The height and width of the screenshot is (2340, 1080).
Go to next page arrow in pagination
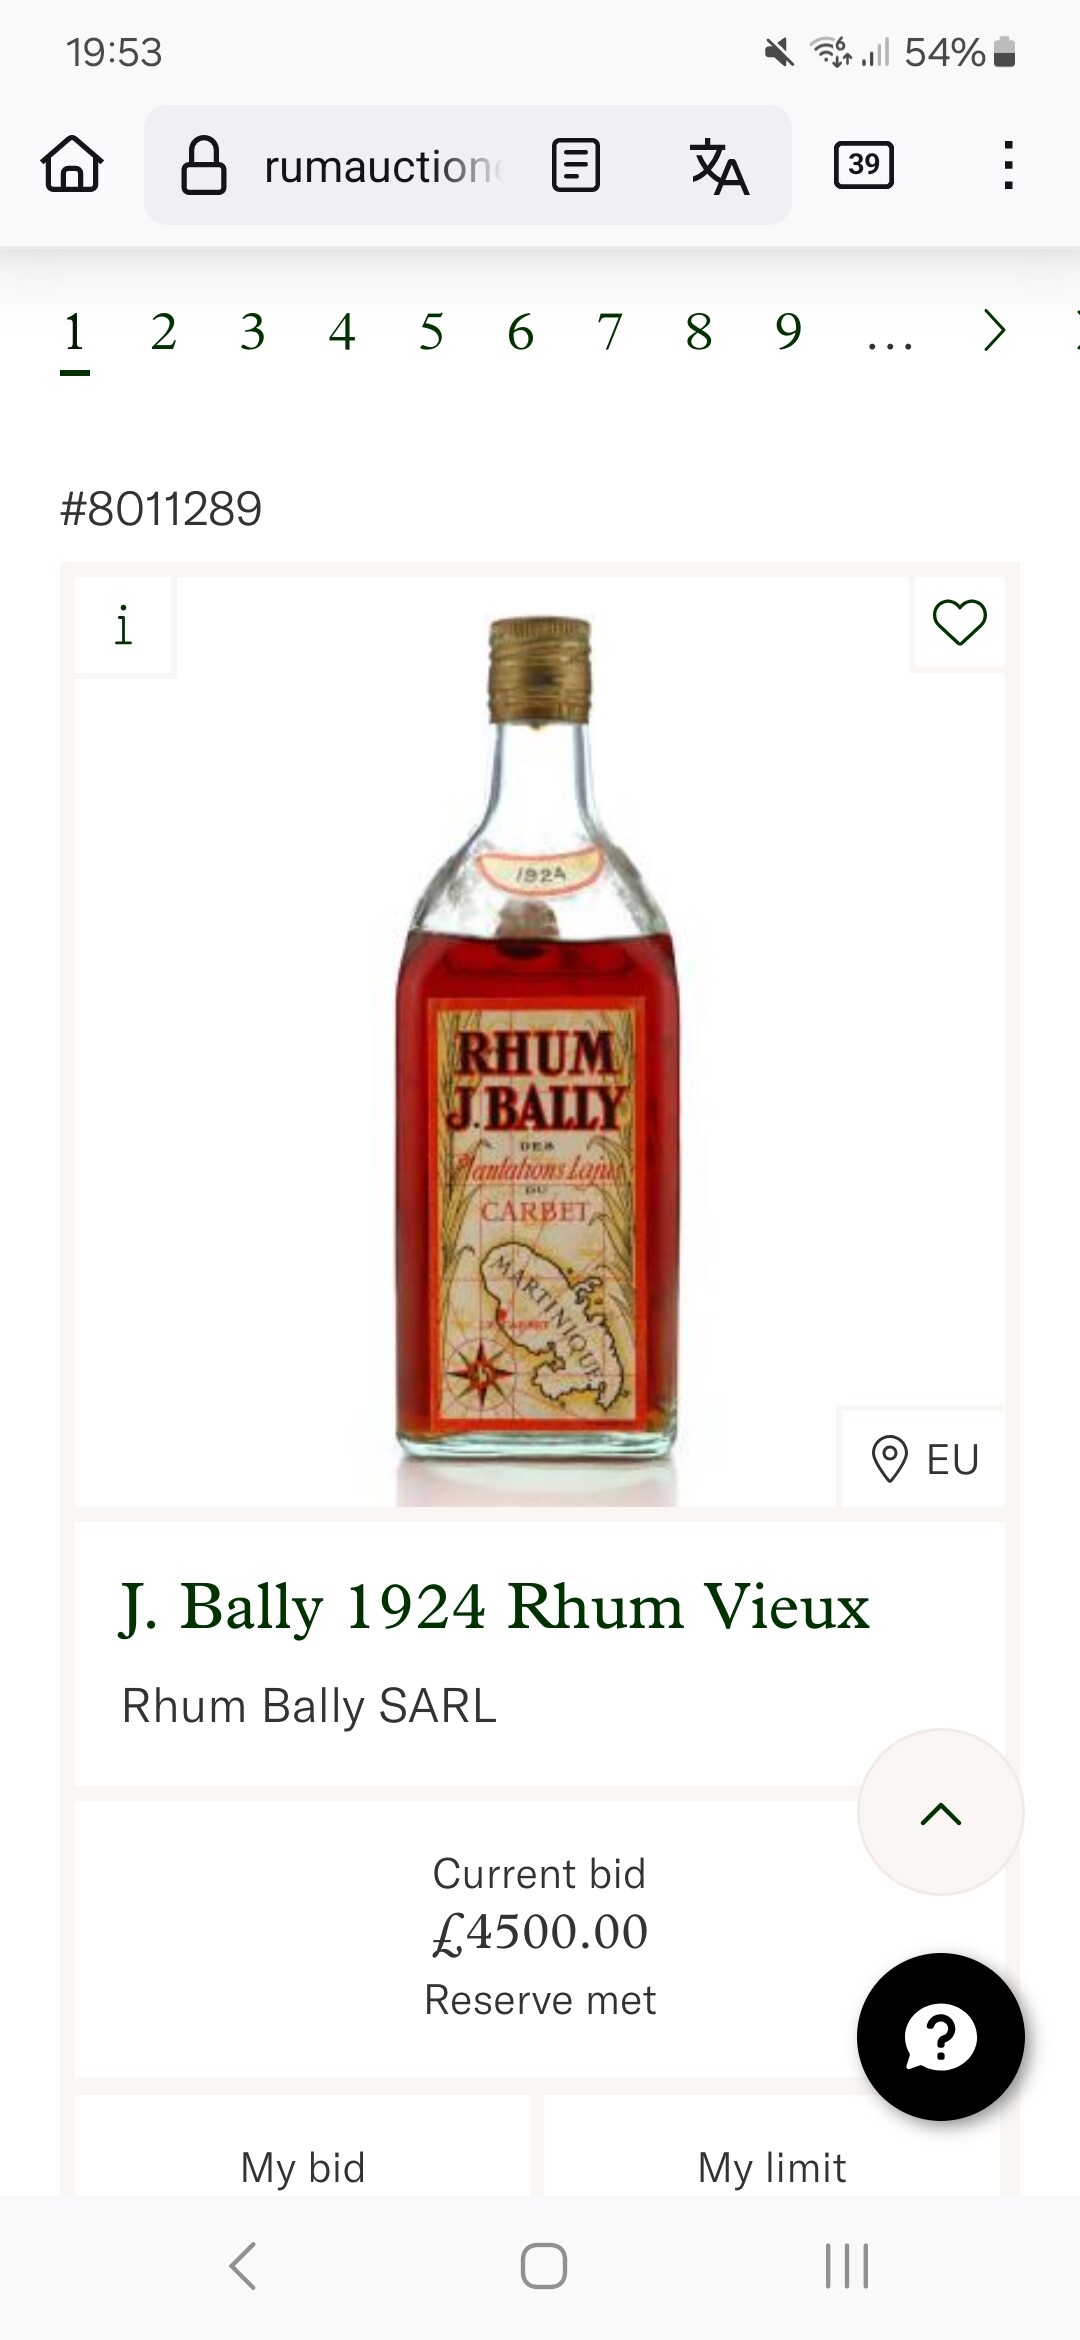(x=993, y=331)
